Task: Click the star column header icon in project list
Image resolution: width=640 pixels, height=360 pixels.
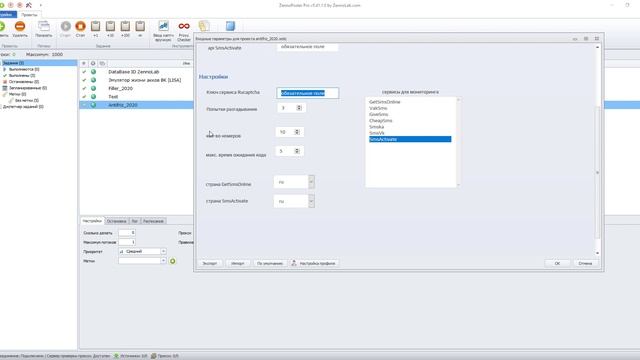Action: pos(84,63)
